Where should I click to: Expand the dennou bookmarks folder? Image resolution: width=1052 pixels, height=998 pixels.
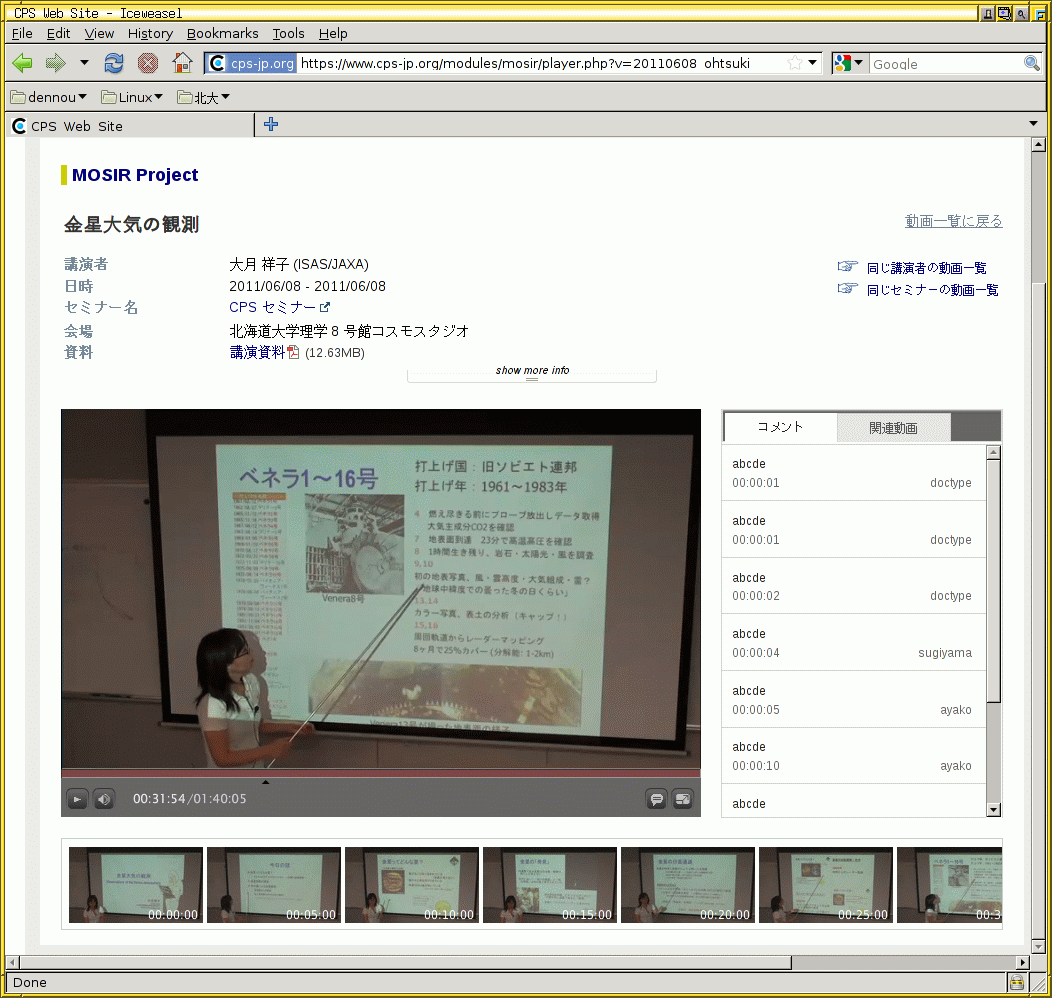(x=48, y=97)
